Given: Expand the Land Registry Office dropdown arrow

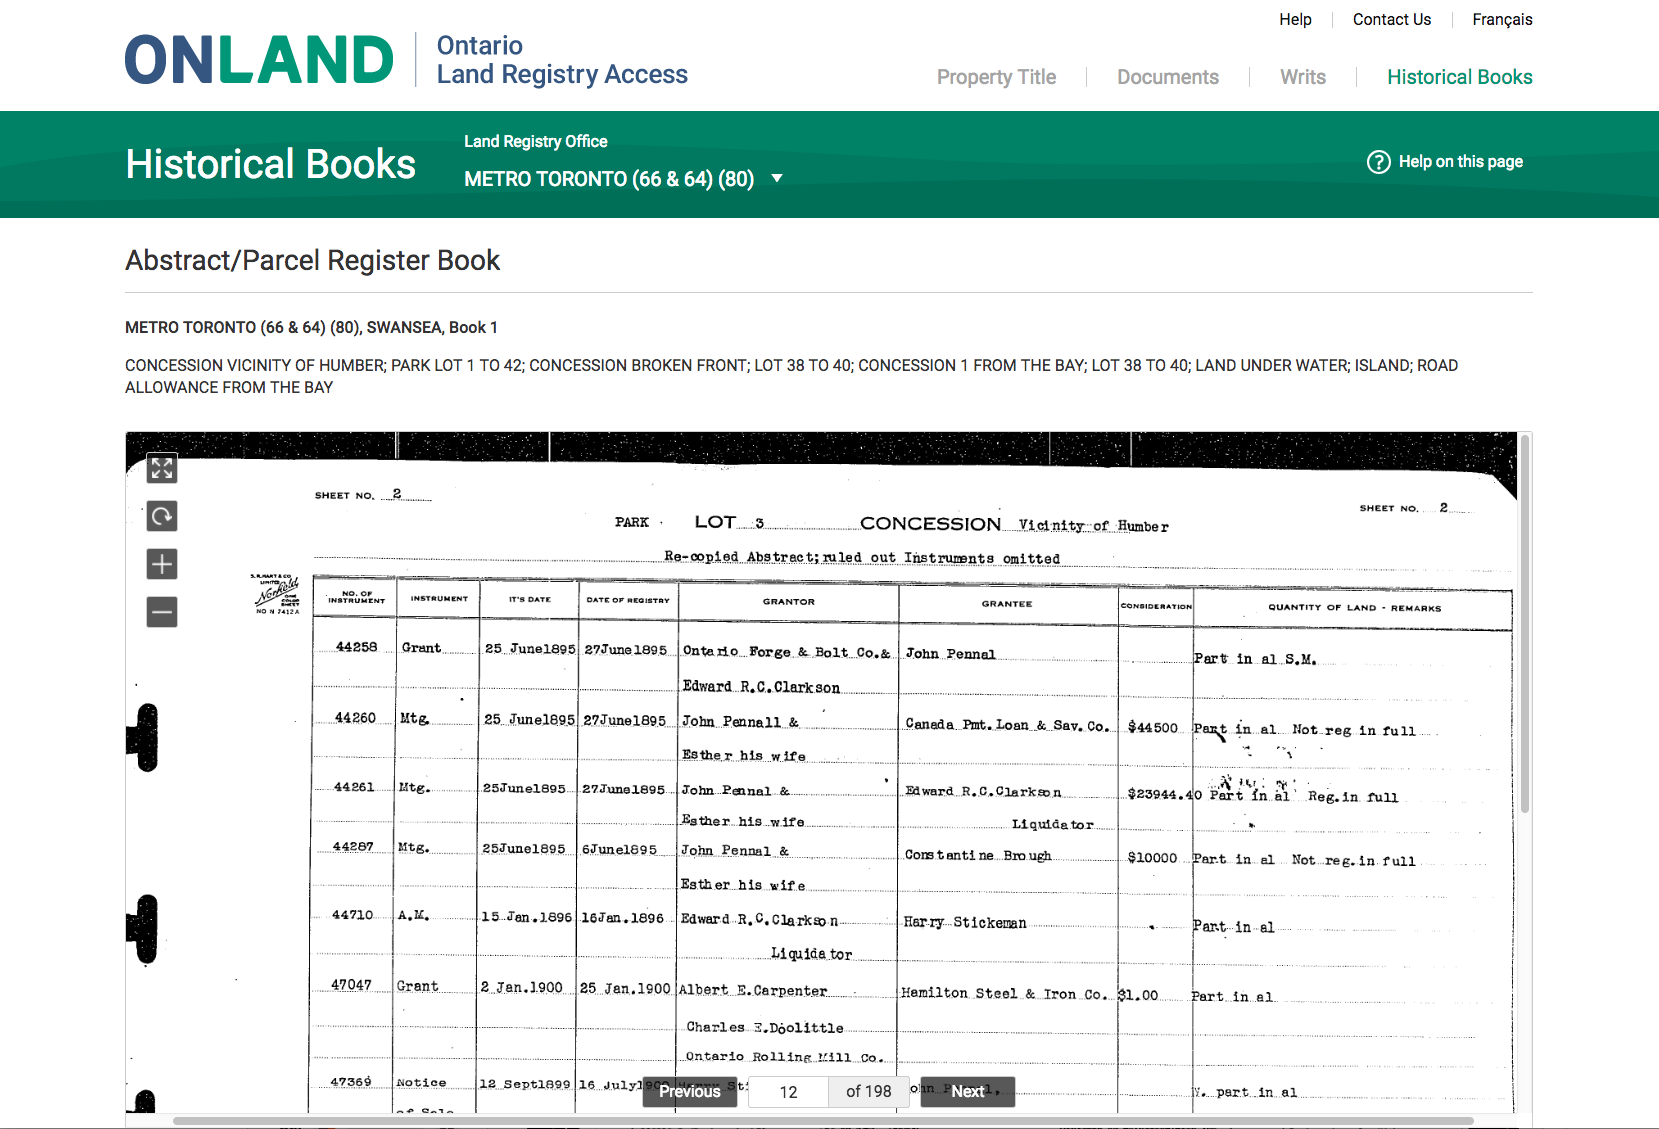Looking at the screenshot, I should pos(777,179).
